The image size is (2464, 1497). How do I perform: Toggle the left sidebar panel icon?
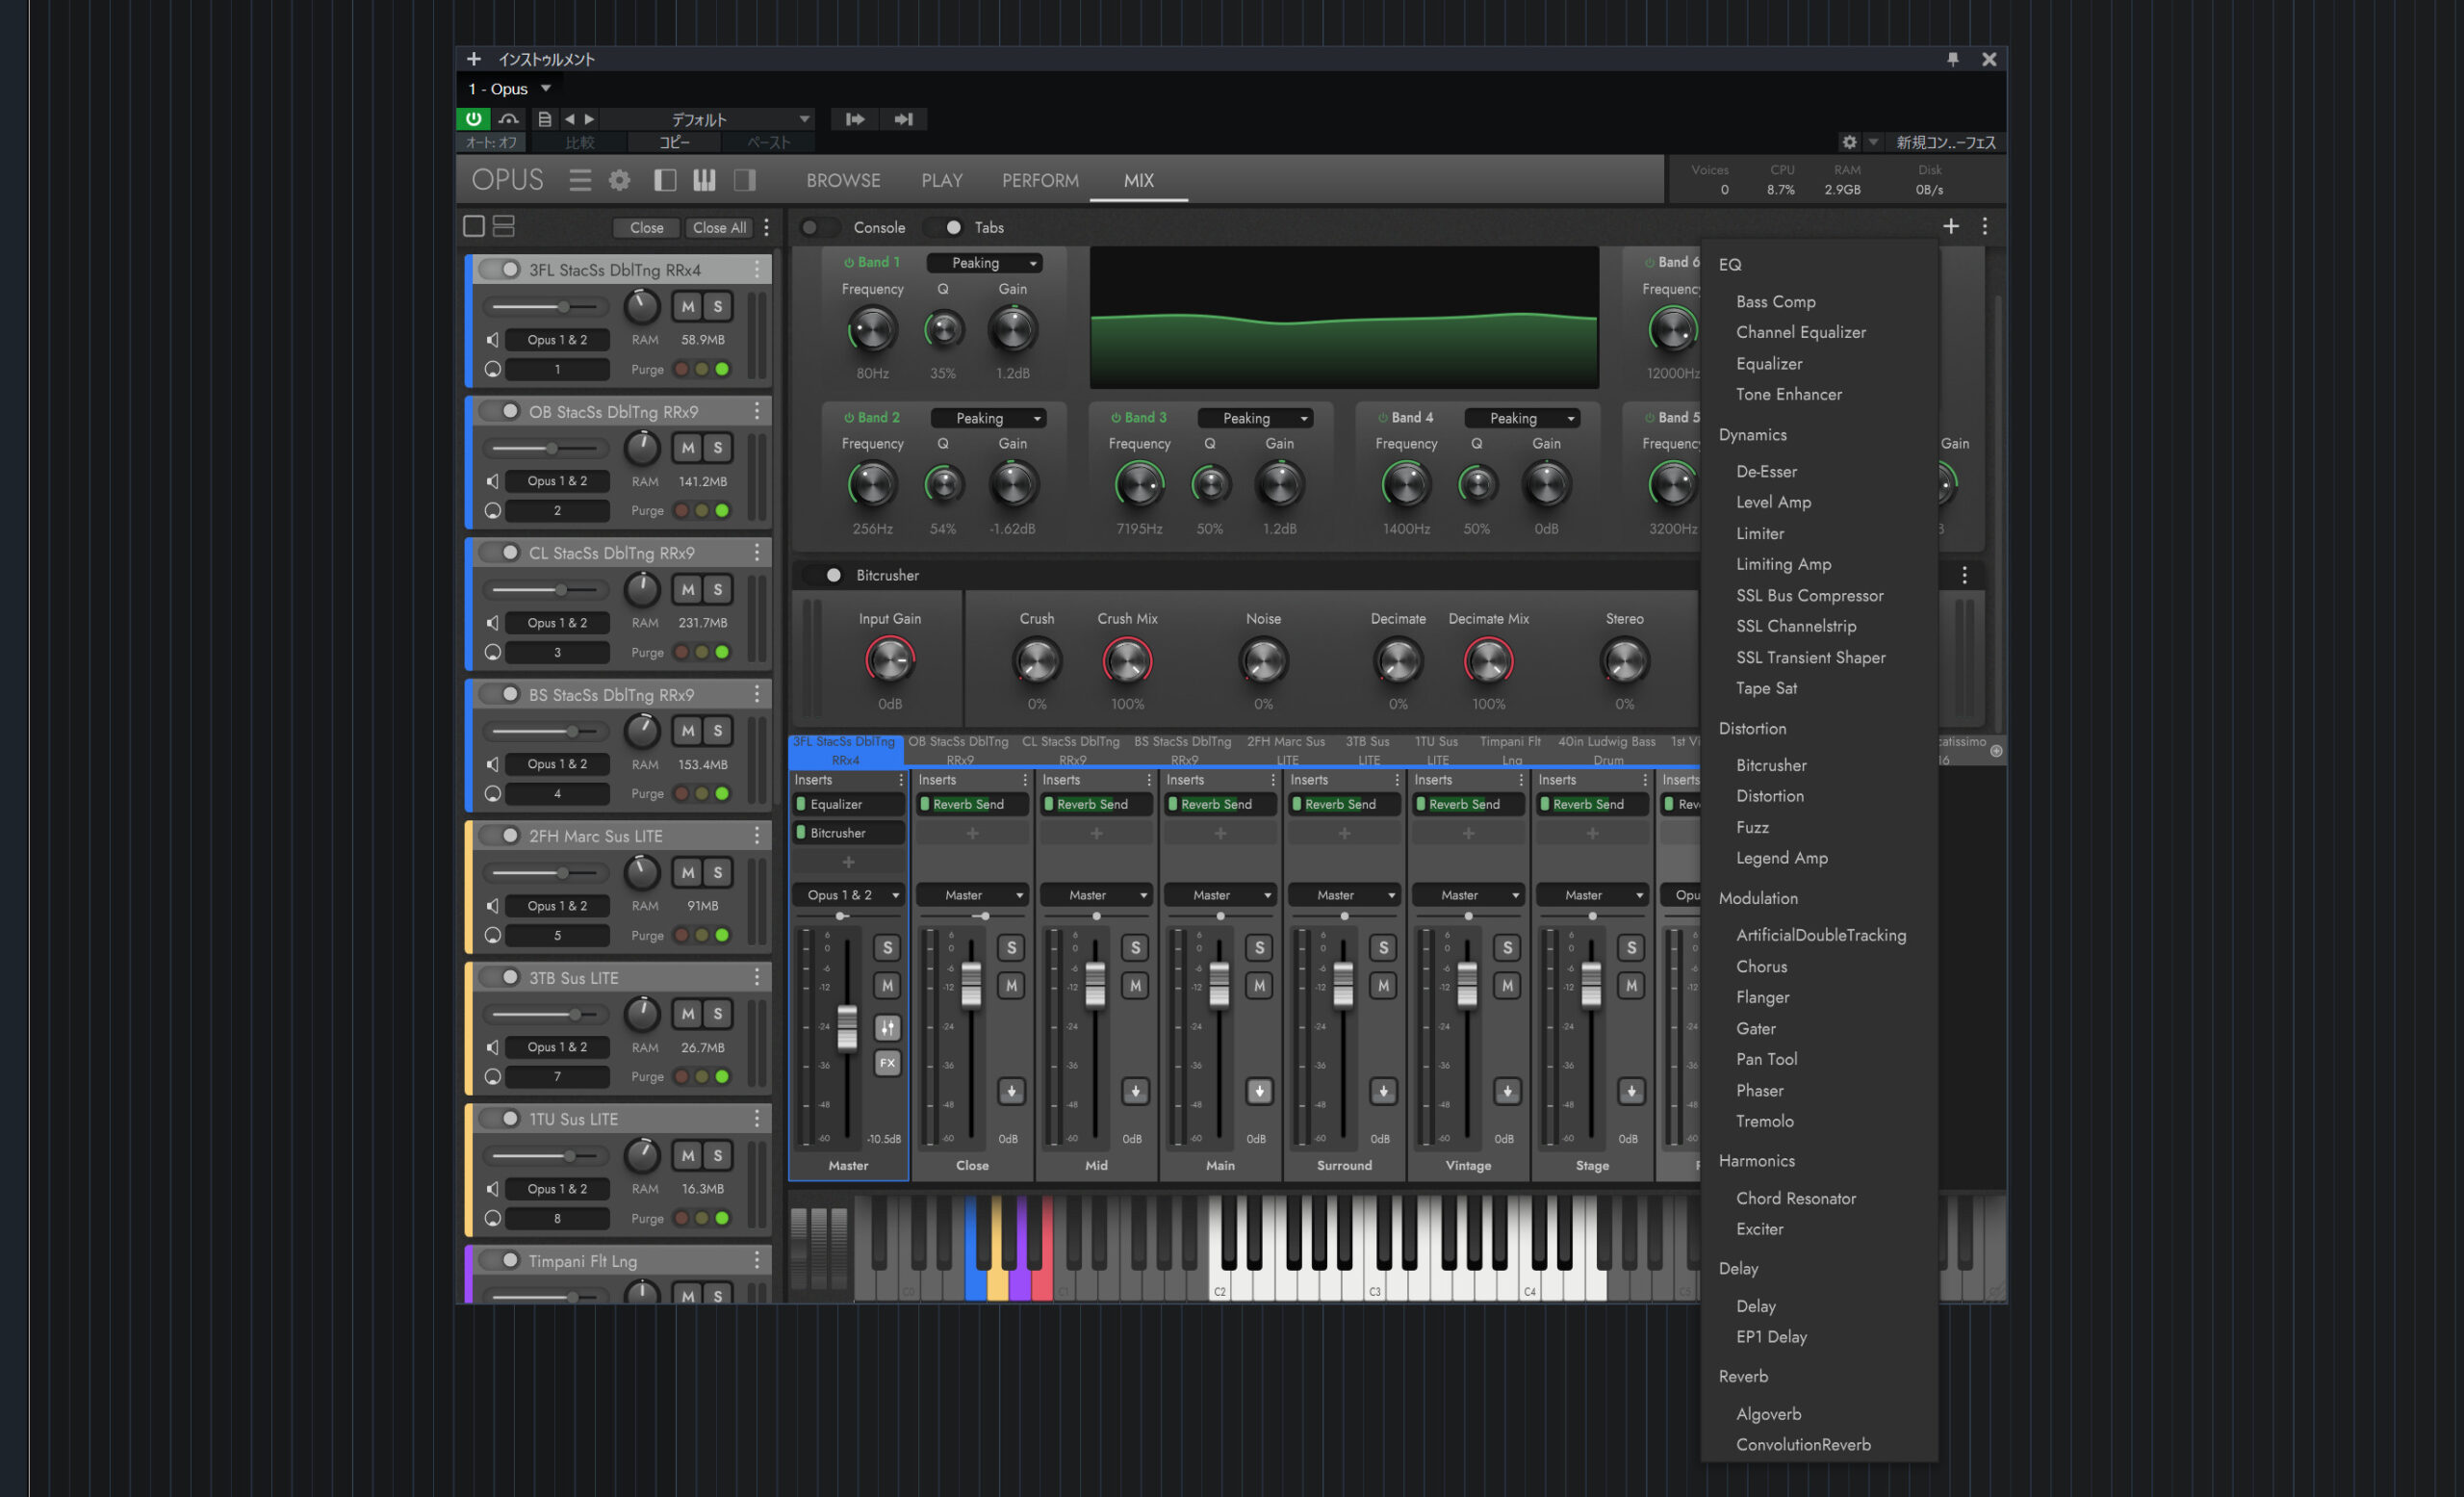665,180
